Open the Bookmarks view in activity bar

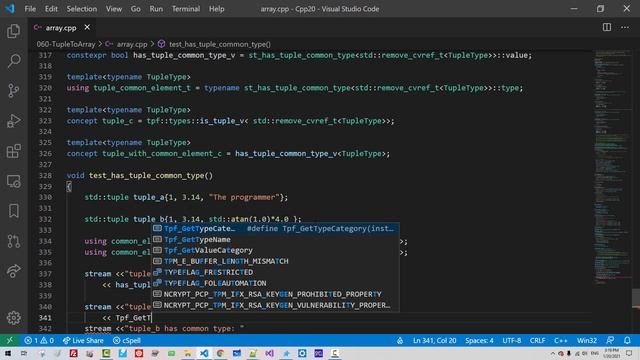point(13,211)
